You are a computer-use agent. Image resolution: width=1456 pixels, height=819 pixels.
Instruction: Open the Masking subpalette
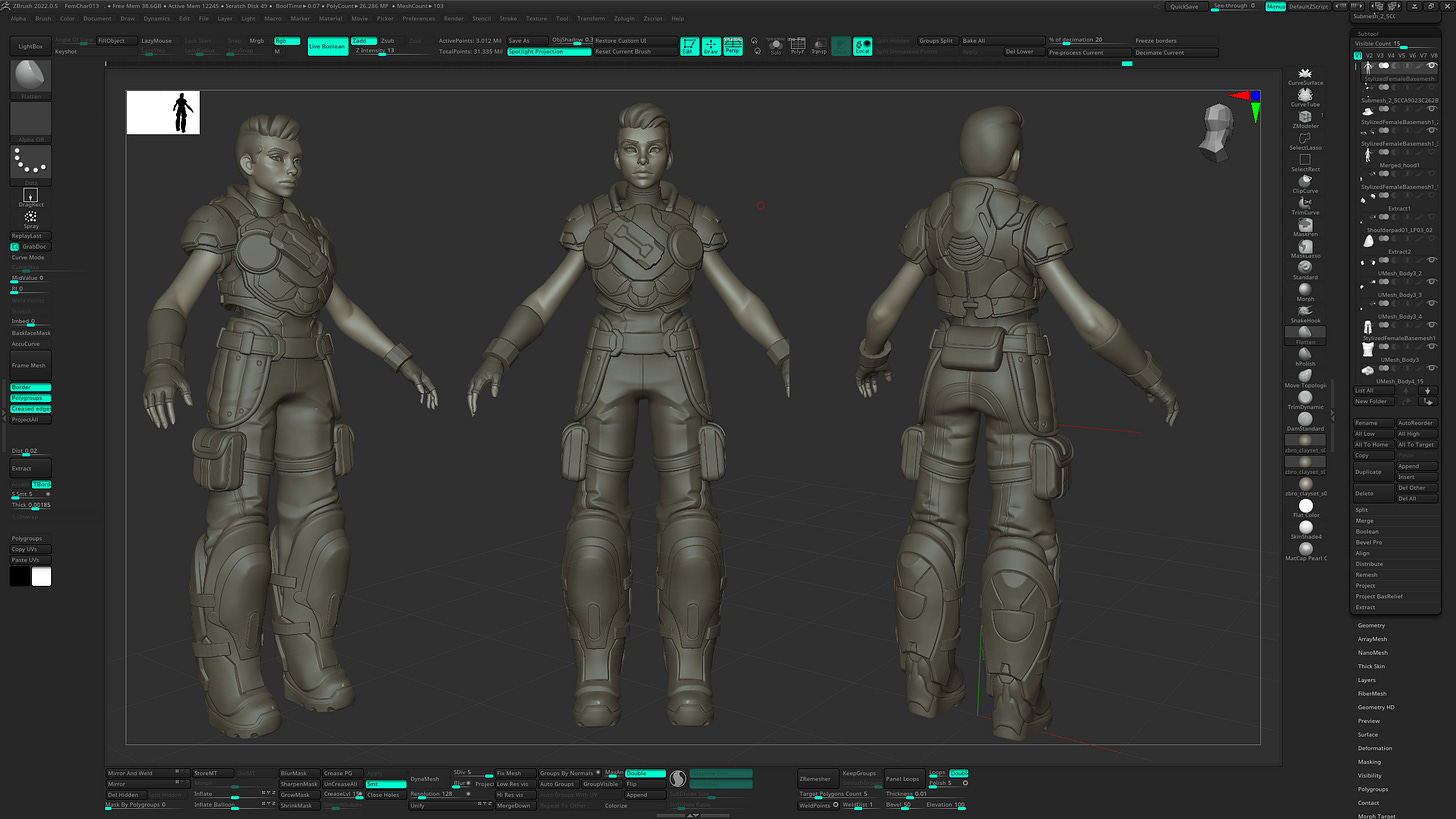tap(1369, 762)
